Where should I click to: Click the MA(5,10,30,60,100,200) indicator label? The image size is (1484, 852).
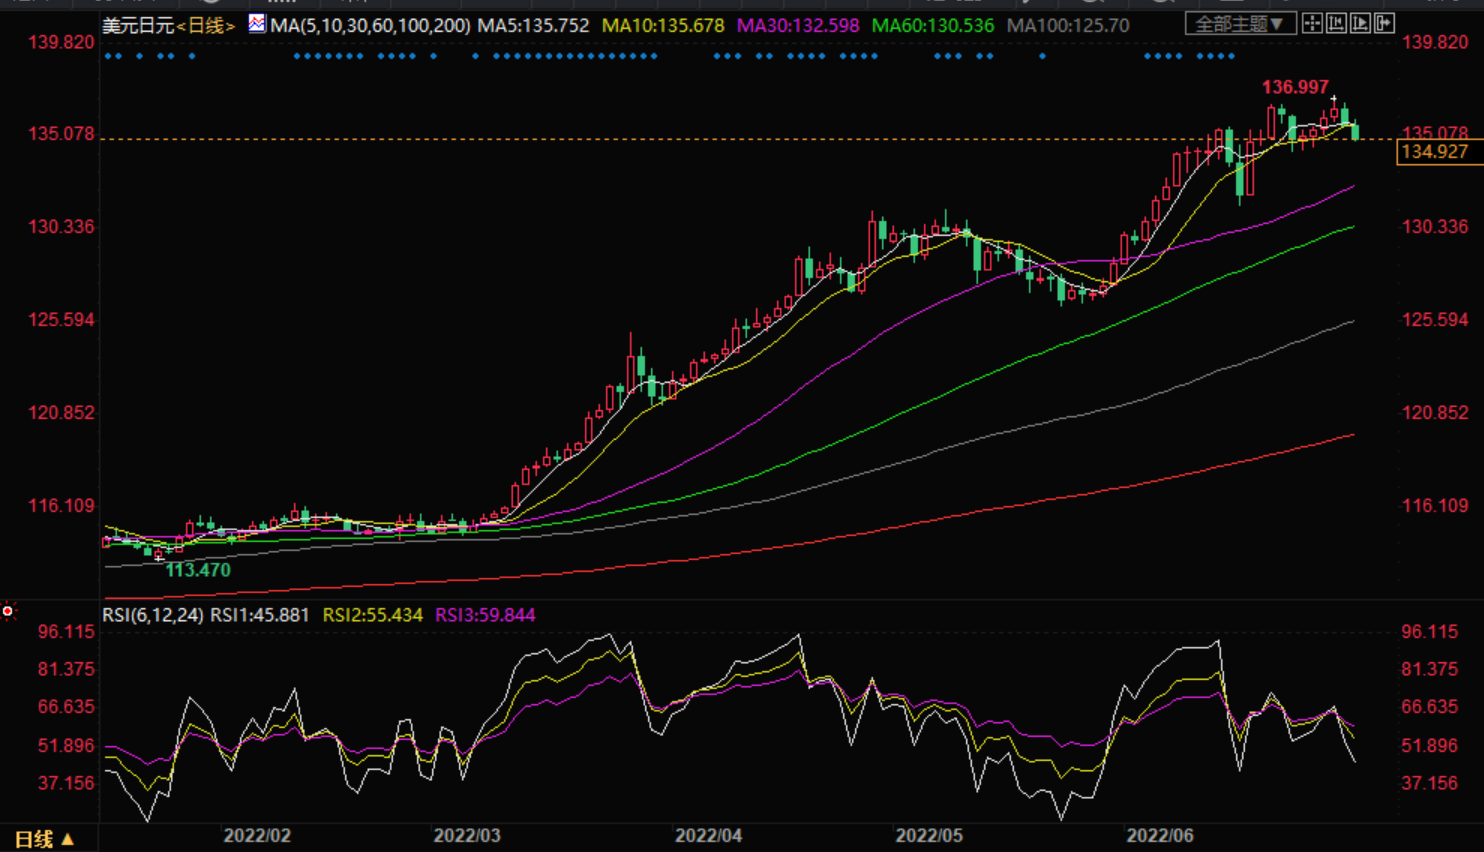(x=370, y=26)
